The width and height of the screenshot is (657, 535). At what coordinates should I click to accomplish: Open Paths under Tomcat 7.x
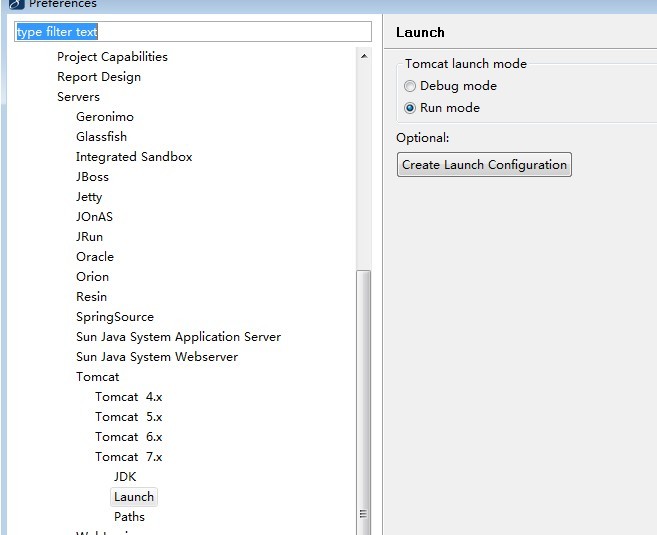pos(129,517)
